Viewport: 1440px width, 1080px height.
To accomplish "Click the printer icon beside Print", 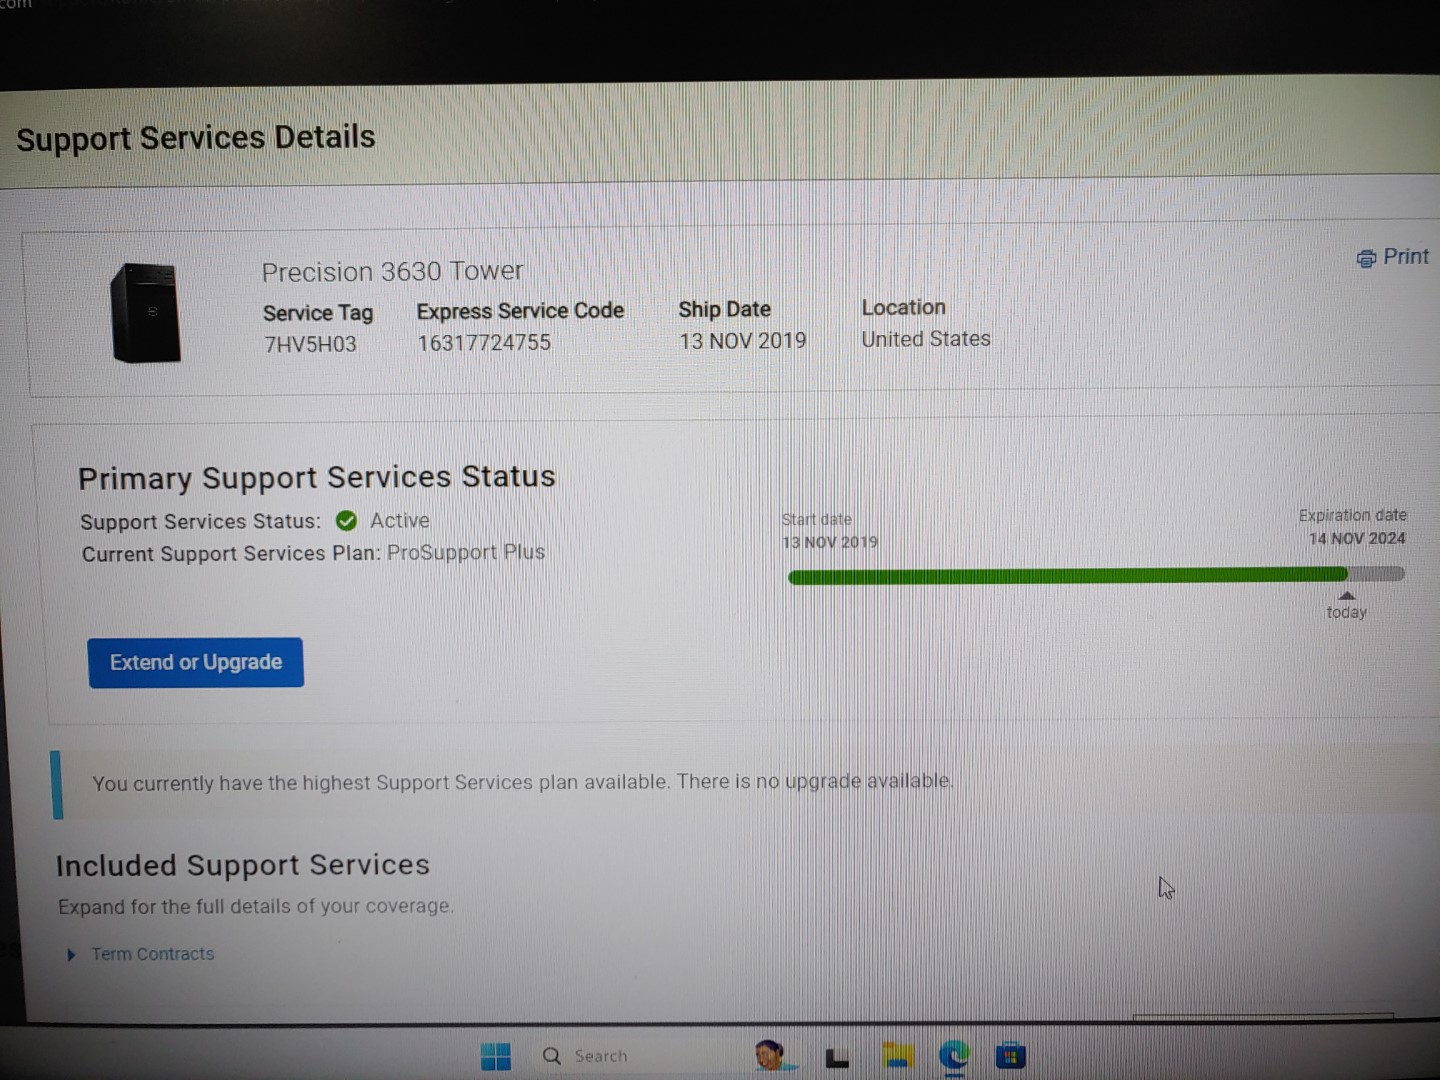I will click(1366, 259).
